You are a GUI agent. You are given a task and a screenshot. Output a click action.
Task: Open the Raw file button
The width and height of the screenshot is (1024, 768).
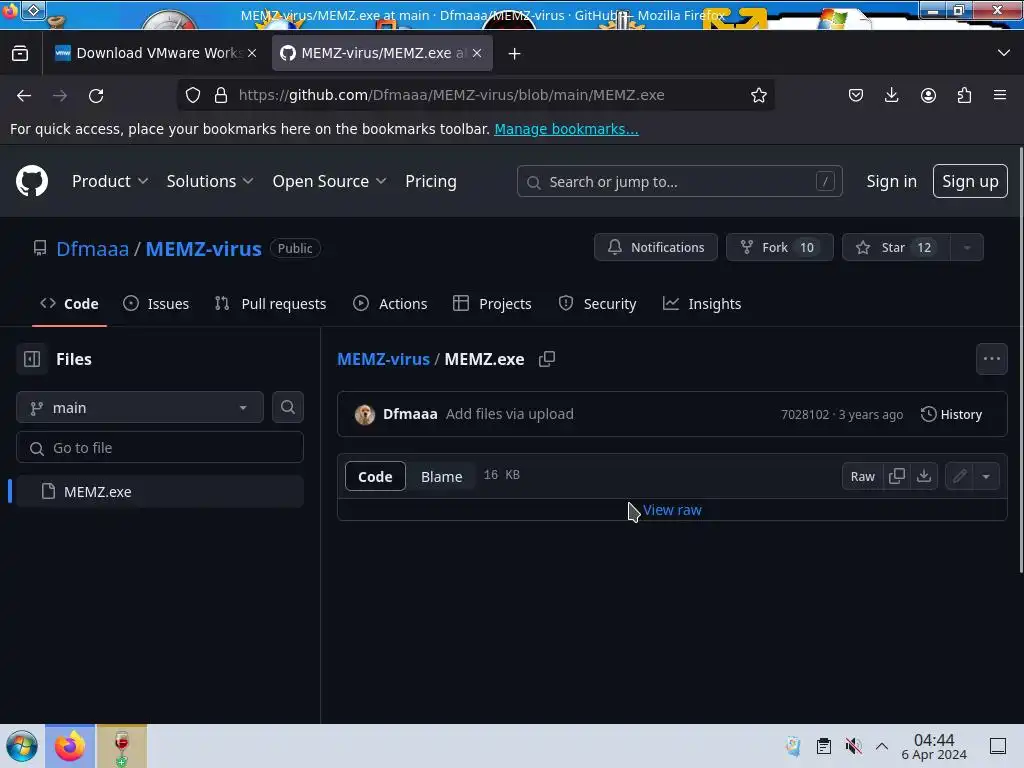click(862, 476)
